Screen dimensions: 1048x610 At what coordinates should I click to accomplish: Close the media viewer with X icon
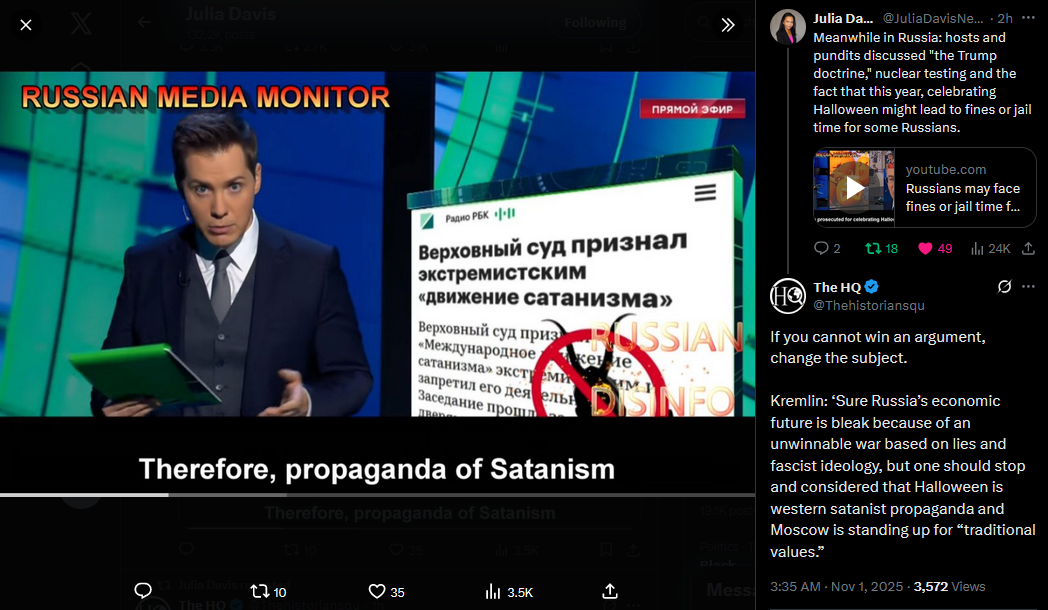(26, 25)
